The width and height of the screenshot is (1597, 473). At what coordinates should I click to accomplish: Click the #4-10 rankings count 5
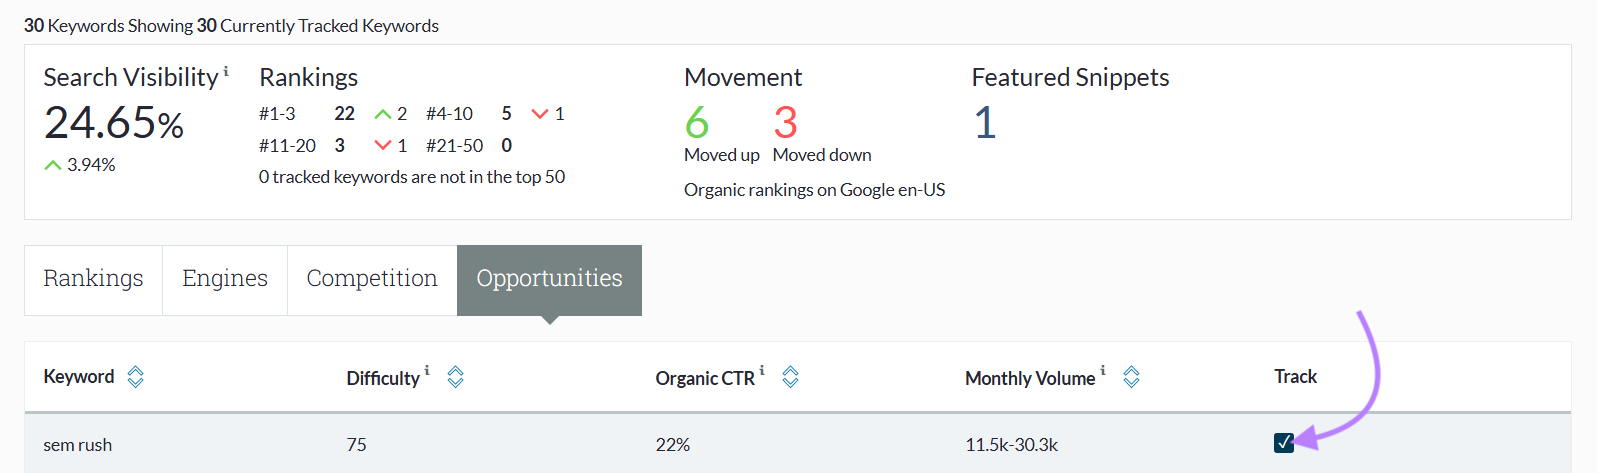(x=507, y=114)
